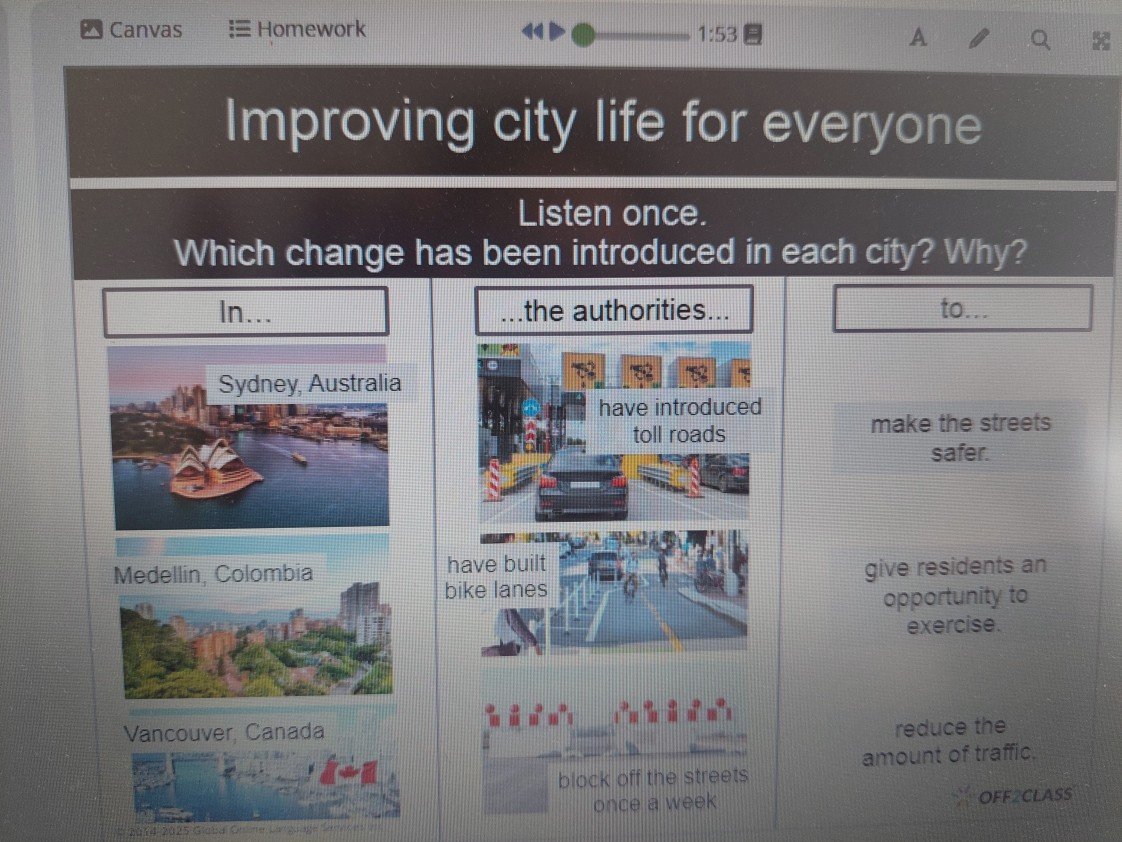Viewport: 1122px width, 842px height.
Task: Click 'give residents an opportunity to exercise'
Action: (x=955, y=596)
